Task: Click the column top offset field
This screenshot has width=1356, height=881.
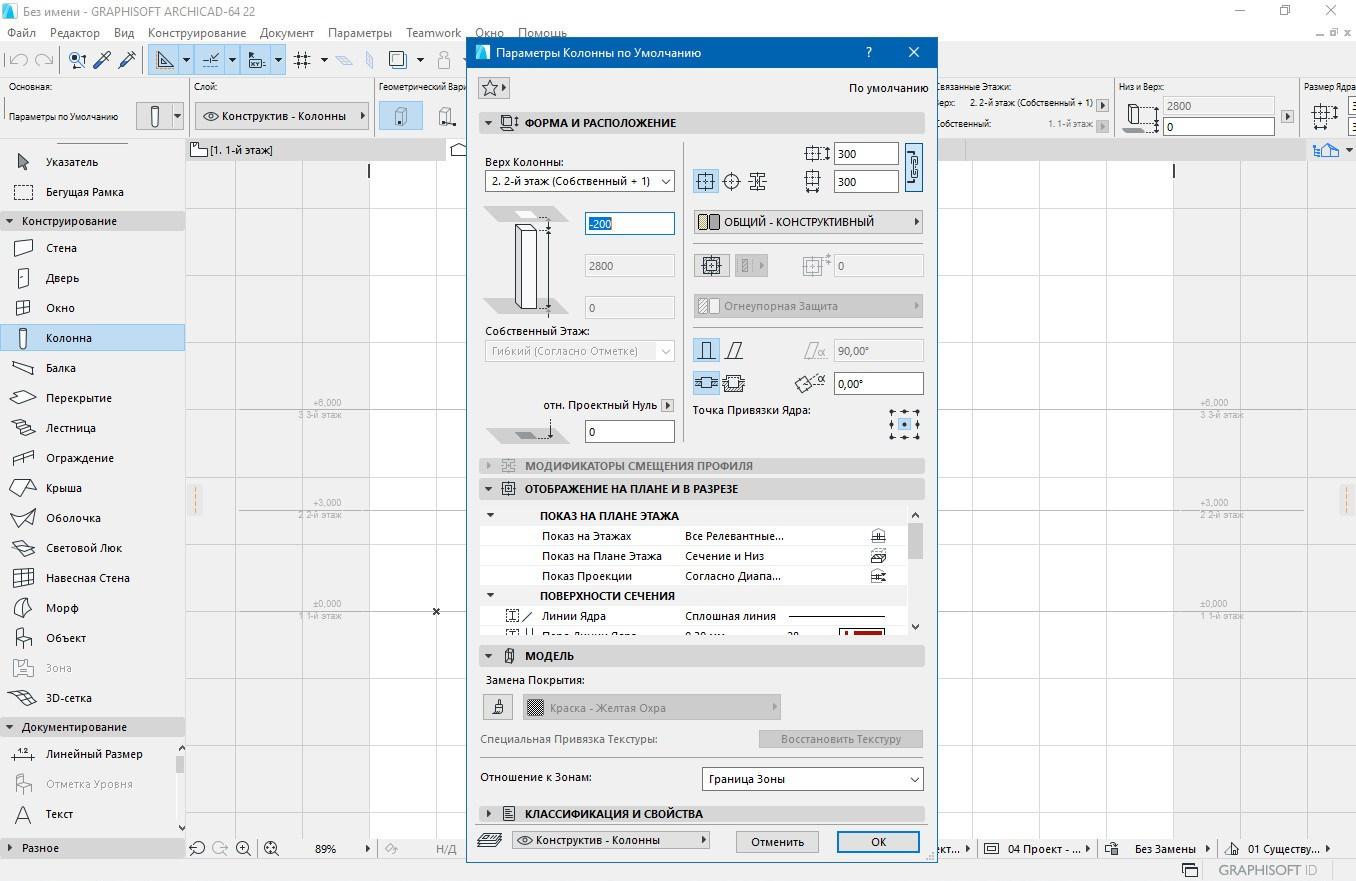Action: point(629,224)
